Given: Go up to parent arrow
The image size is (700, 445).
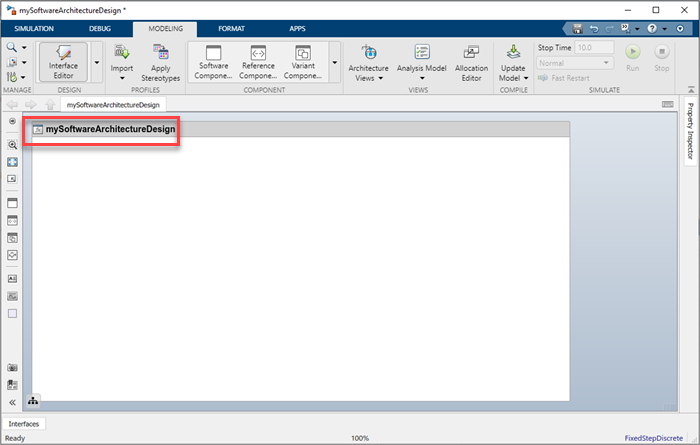Looking at the screenshot, I should (50, 104).
